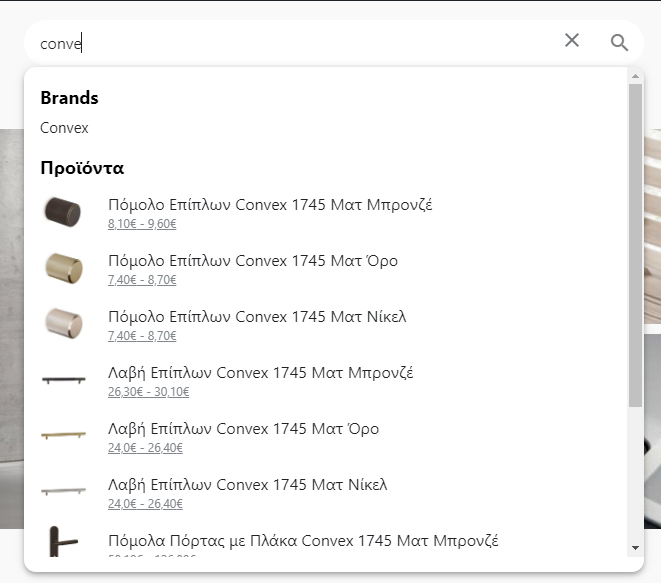
Task: Click the scrollbar down arrow in results
Action: point(635,548)
